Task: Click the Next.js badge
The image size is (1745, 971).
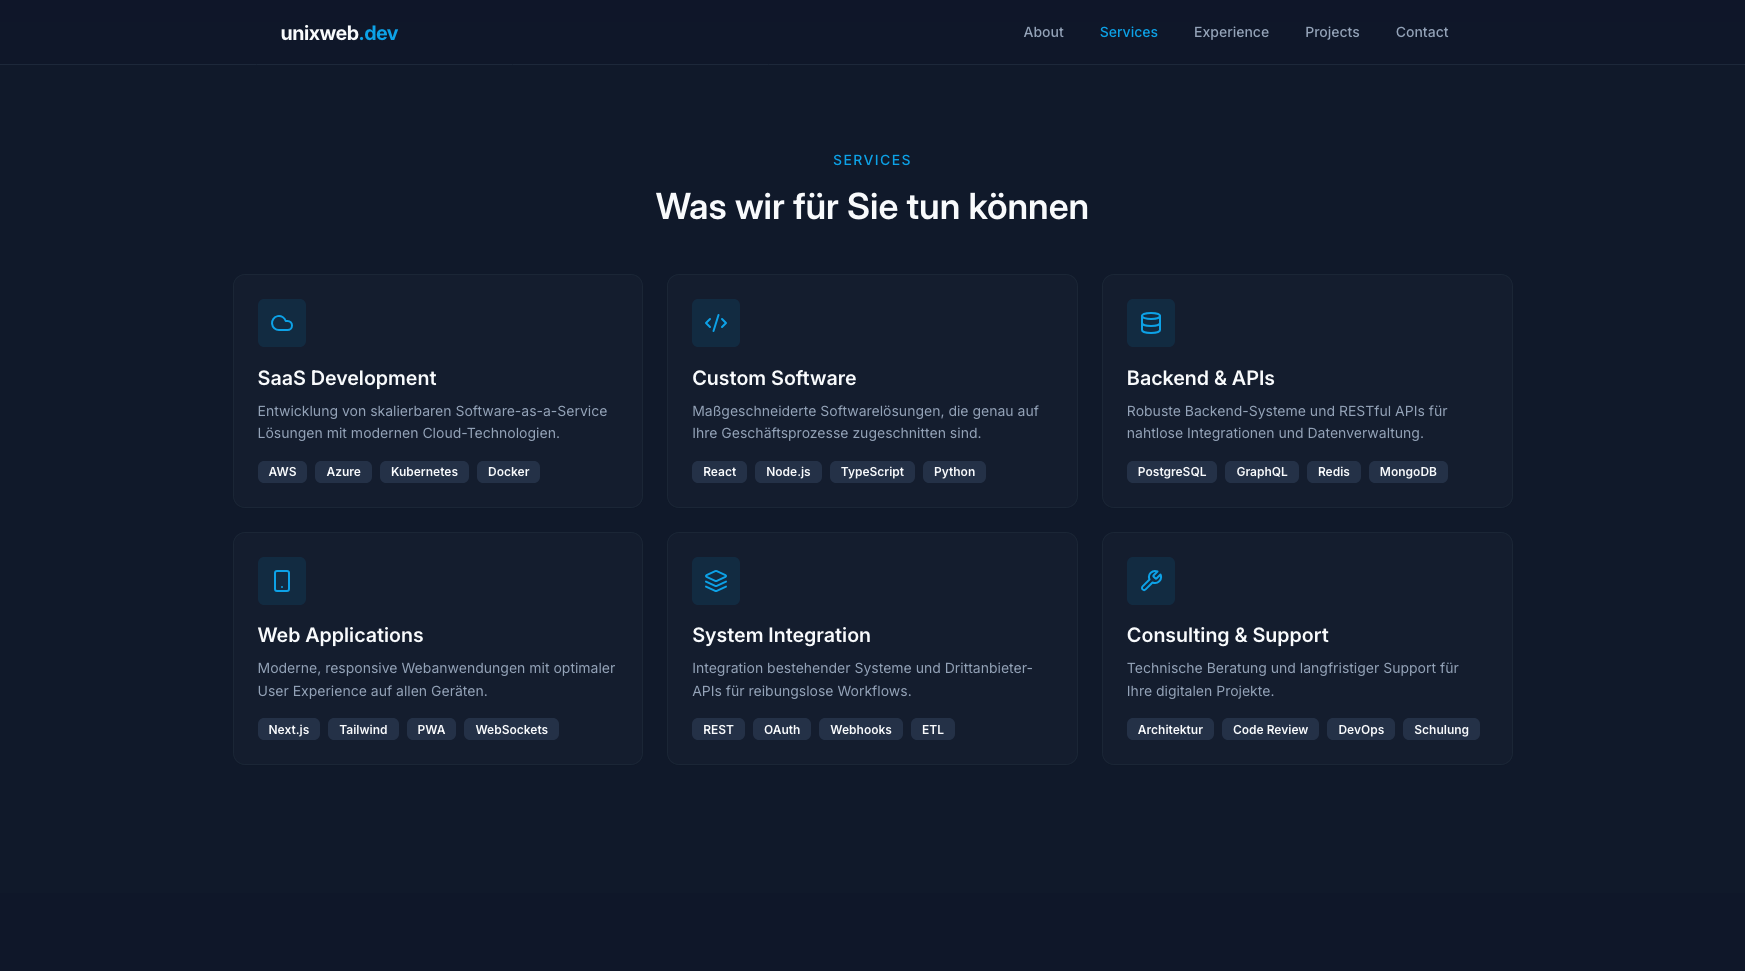Action: click(288, 729)
